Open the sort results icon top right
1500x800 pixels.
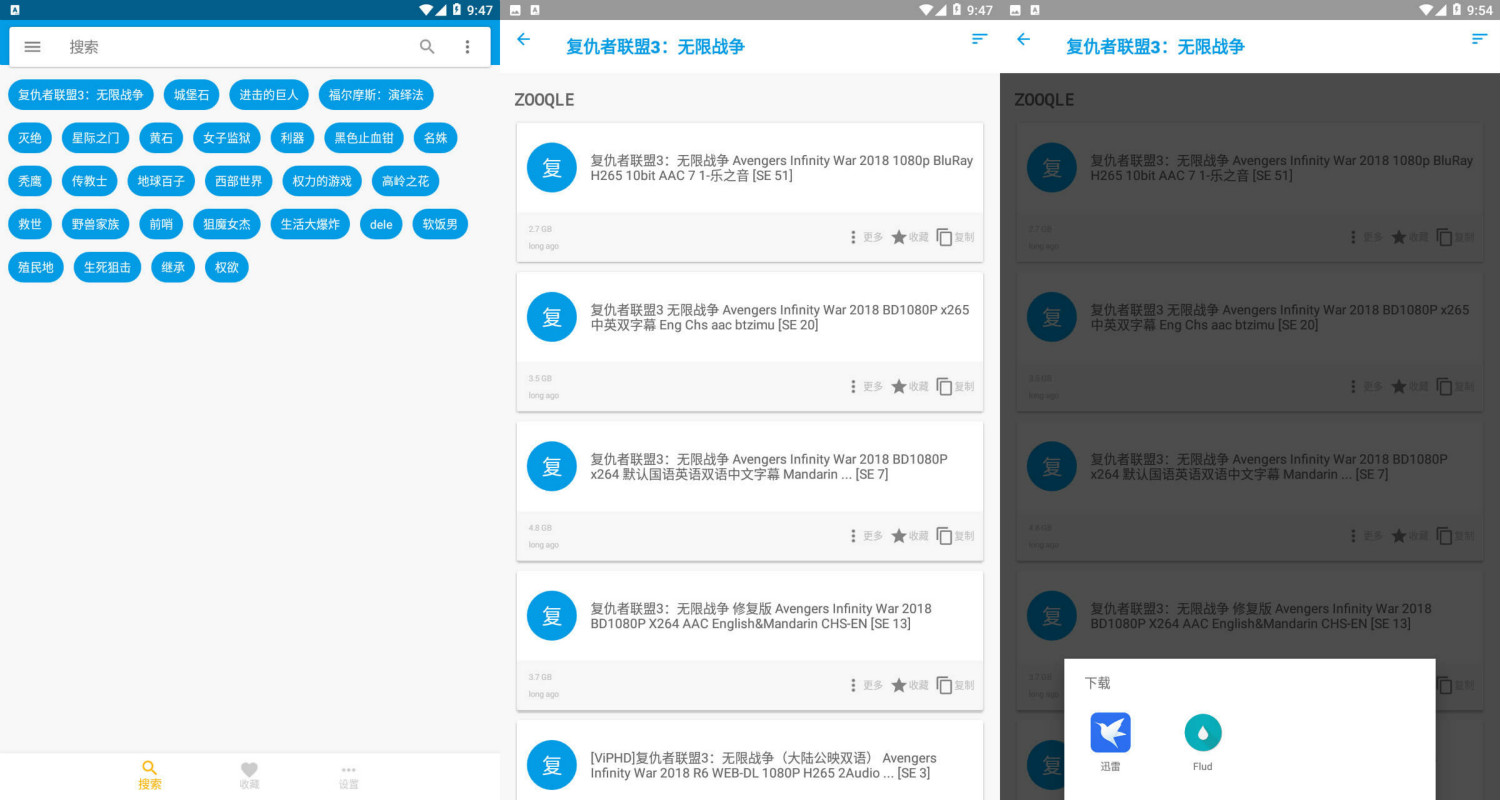pyautogui.click(x=978, y=38)
